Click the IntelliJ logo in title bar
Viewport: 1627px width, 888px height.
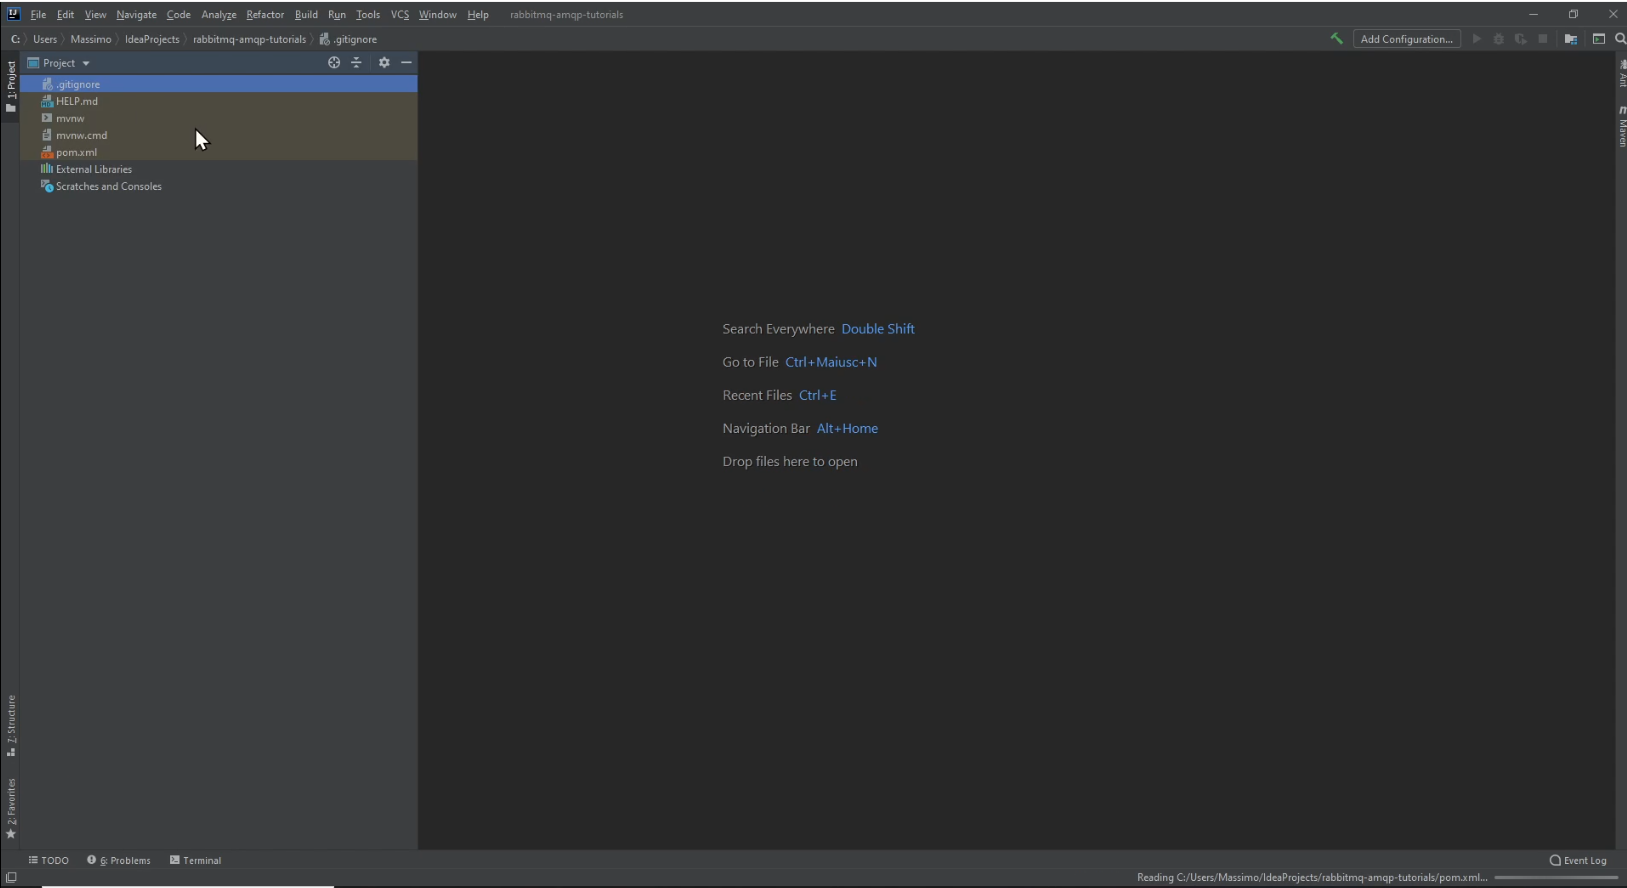coord(13,14)
